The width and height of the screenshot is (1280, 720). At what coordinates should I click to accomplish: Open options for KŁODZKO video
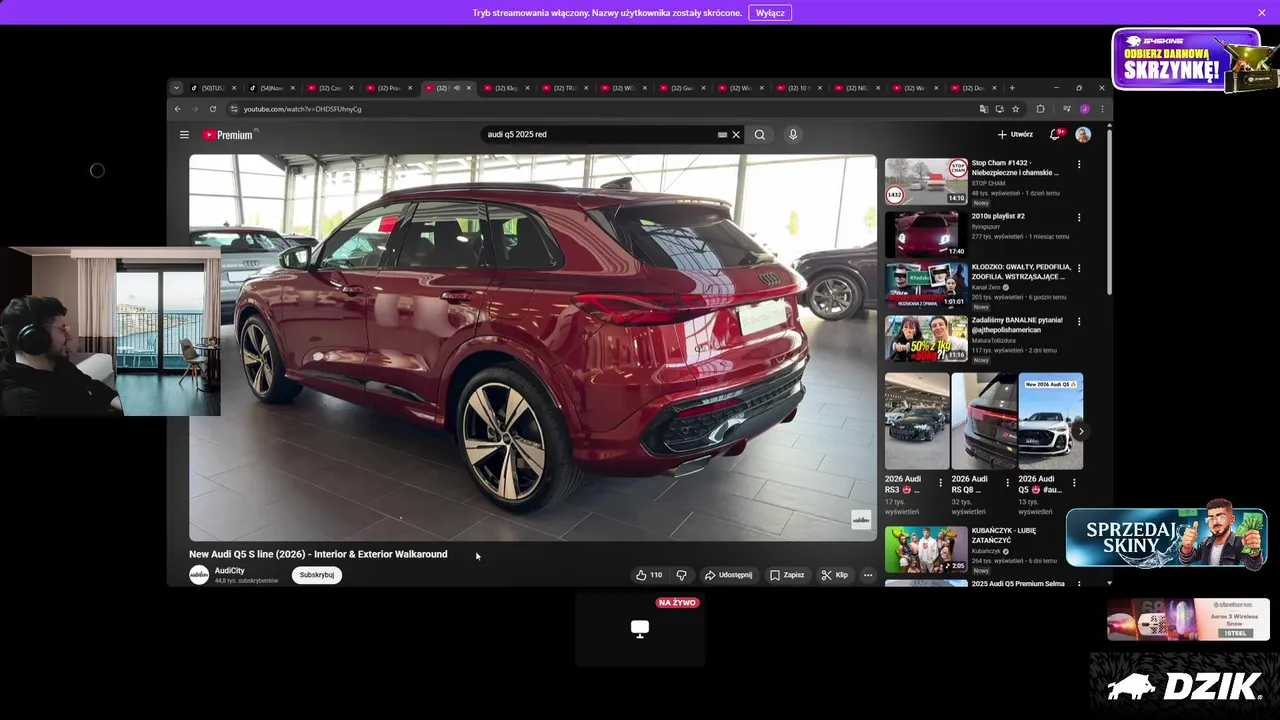tap(1079, 269)
